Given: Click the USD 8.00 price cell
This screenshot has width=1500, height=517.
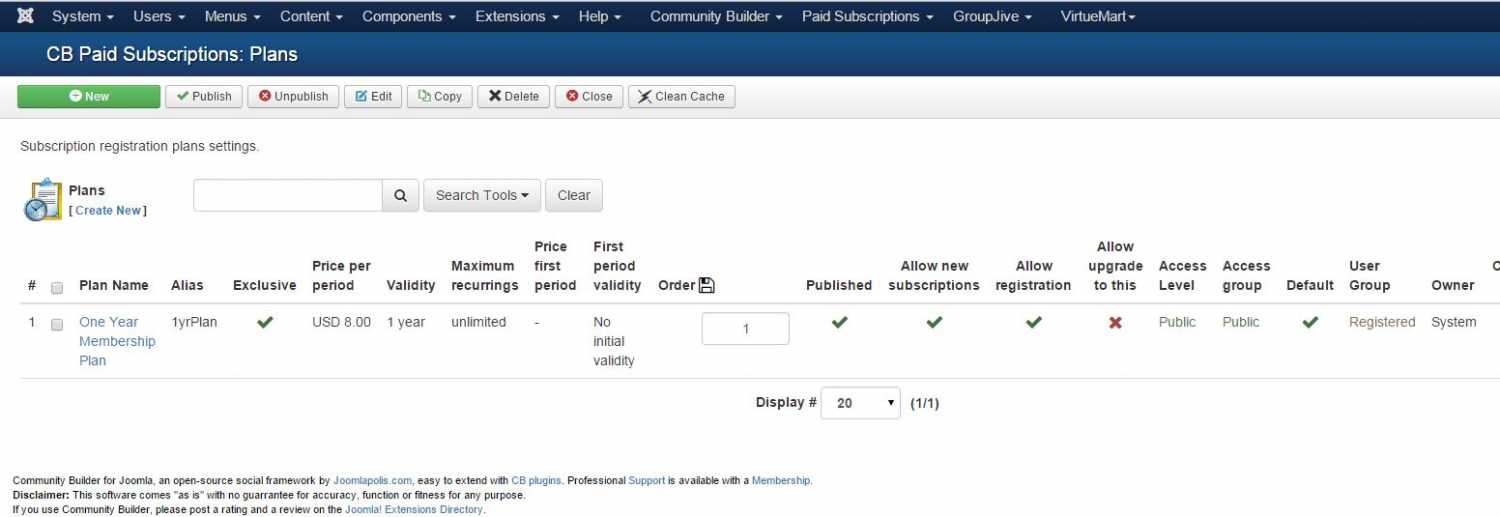Looking at the screenshot, I should click(x=341, y=322).
